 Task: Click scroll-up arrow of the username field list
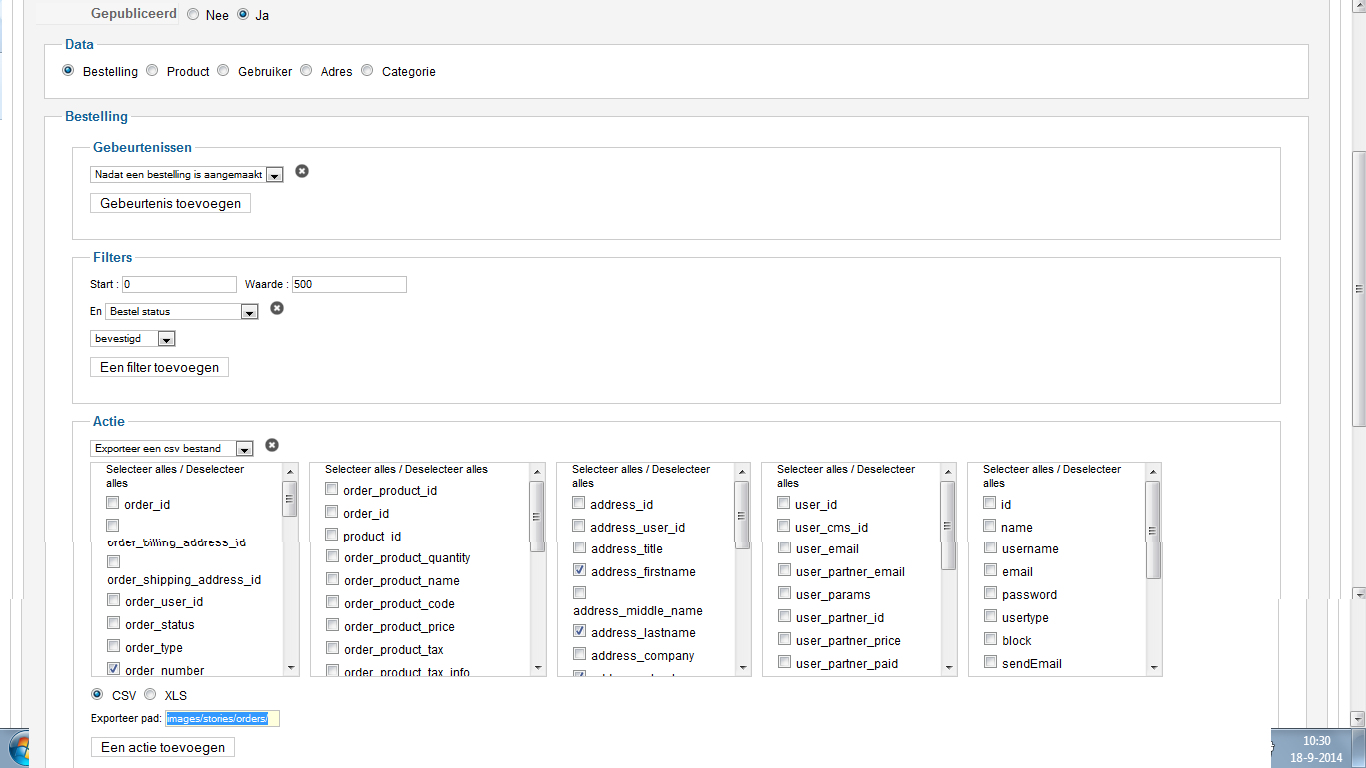[1153, 471]
